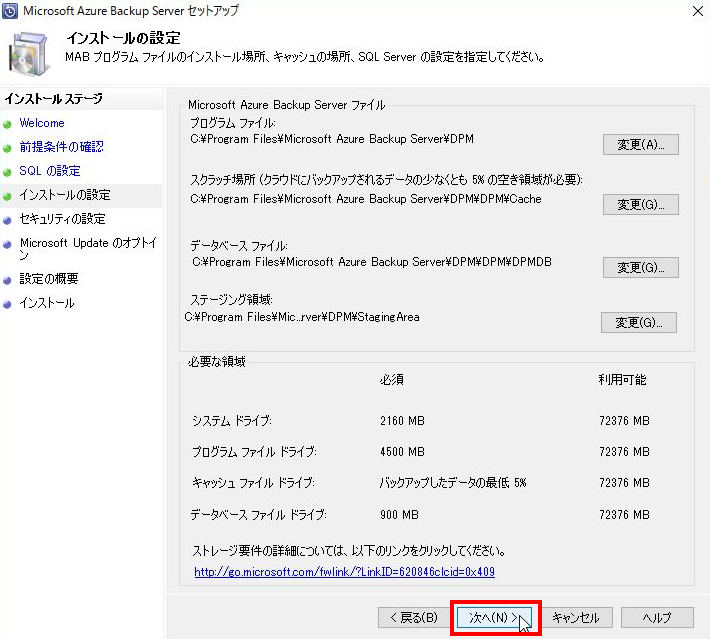Viewport: 710px width, 639px height.
Task: Click blue bullet next to Microsoft Update
Action: click(x=7, y=245)
